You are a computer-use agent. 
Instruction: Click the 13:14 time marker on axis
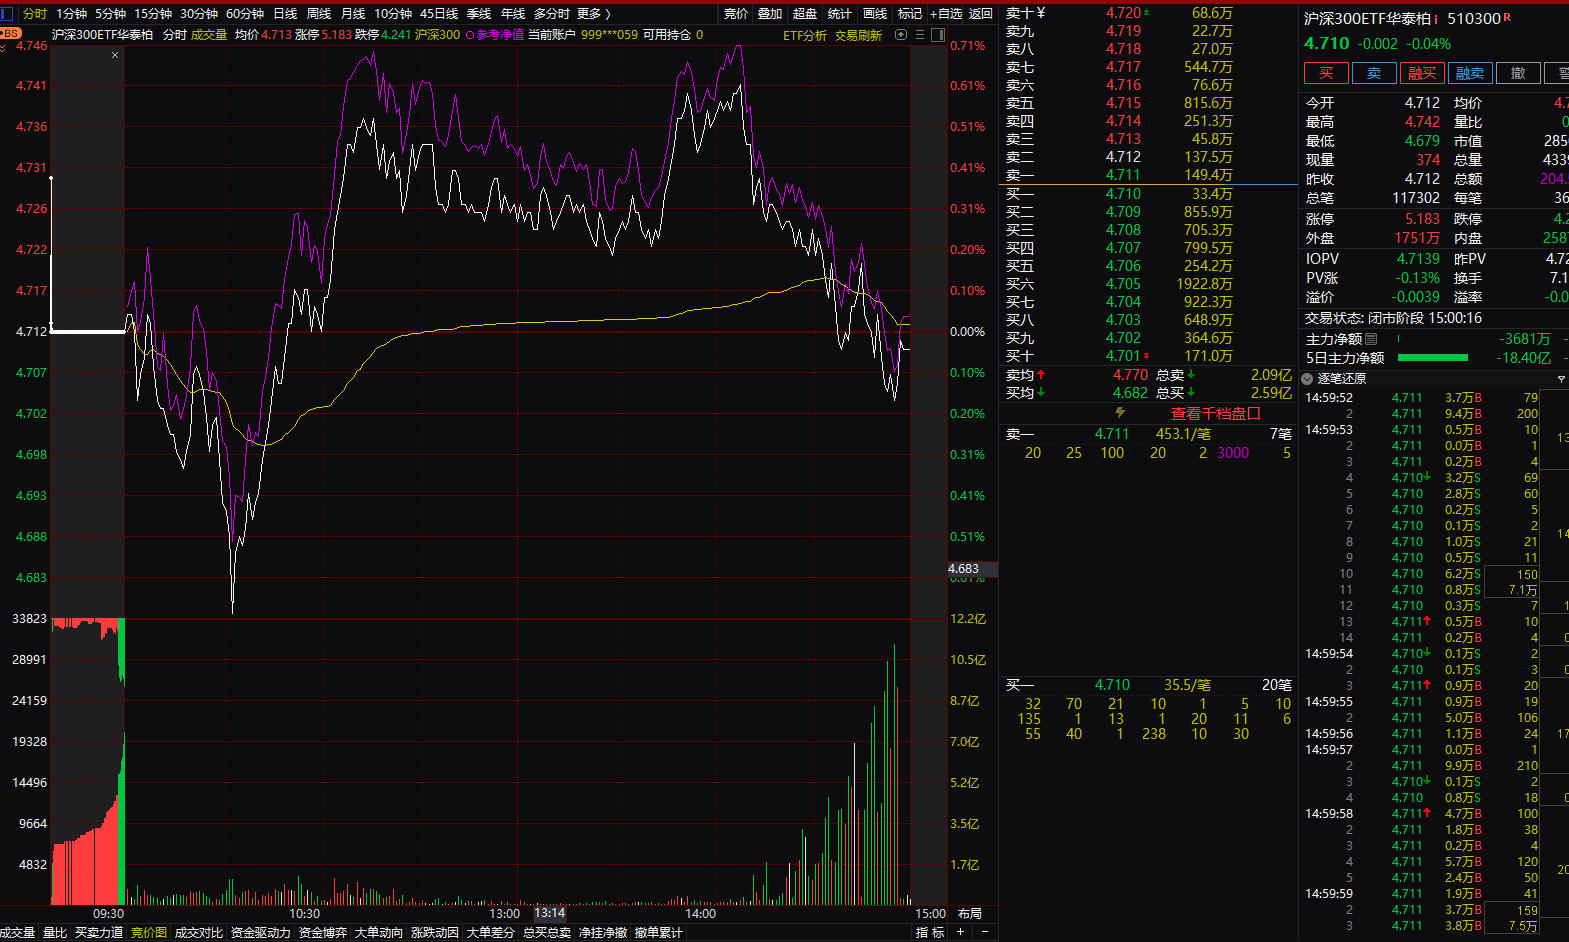click(x=549, y=913)
